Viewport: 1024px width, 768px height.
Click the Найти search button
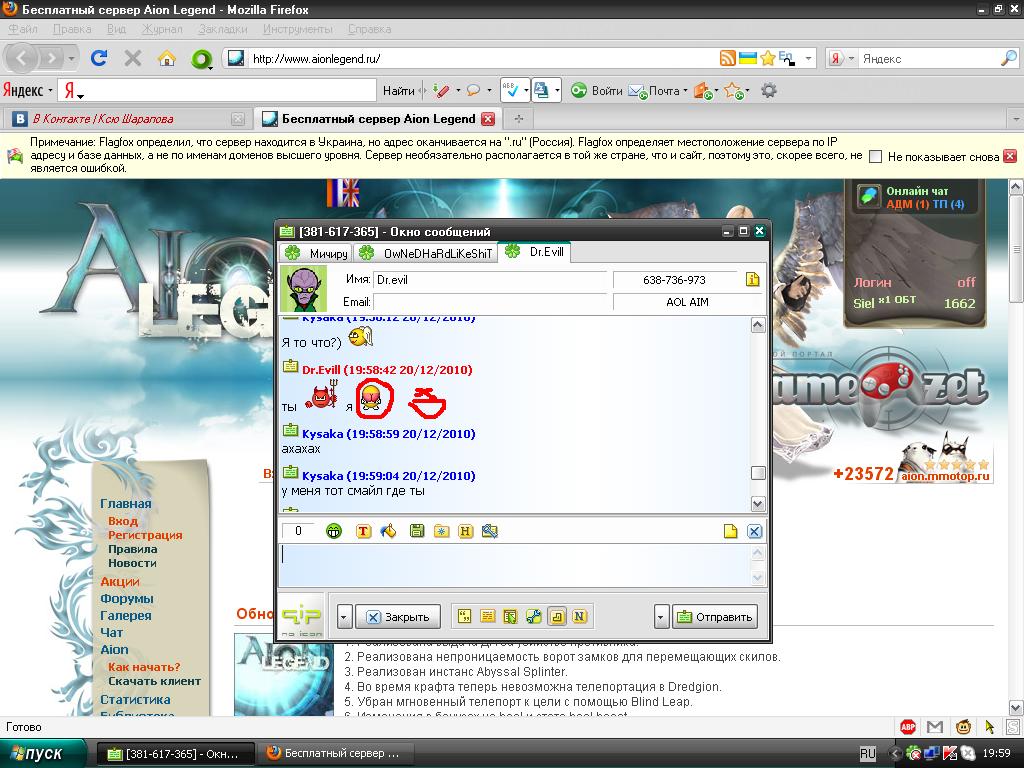point(398,91)
